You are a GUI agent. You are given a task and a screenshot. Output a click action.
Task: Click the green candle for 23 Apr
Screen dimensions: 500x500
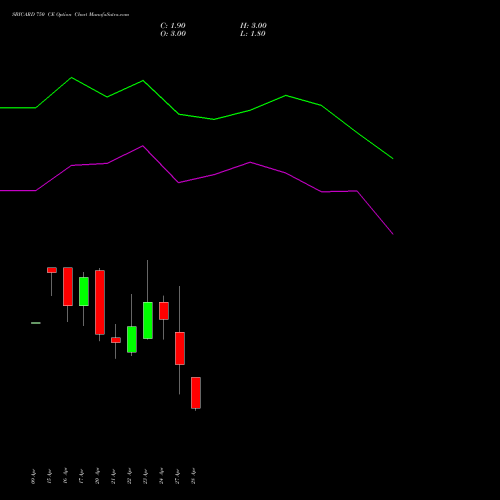(x=148, y=320)
